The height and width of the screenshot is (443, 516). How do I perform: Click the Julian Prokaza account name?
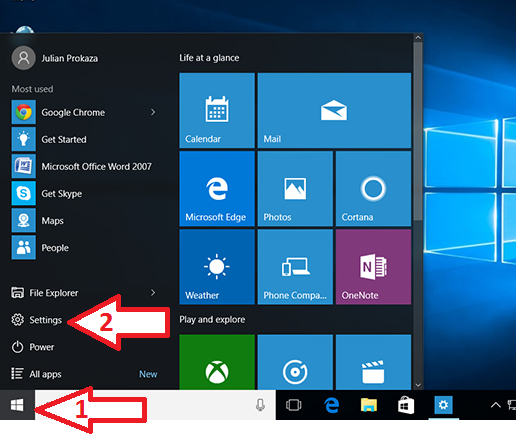[x=70, y=58]
